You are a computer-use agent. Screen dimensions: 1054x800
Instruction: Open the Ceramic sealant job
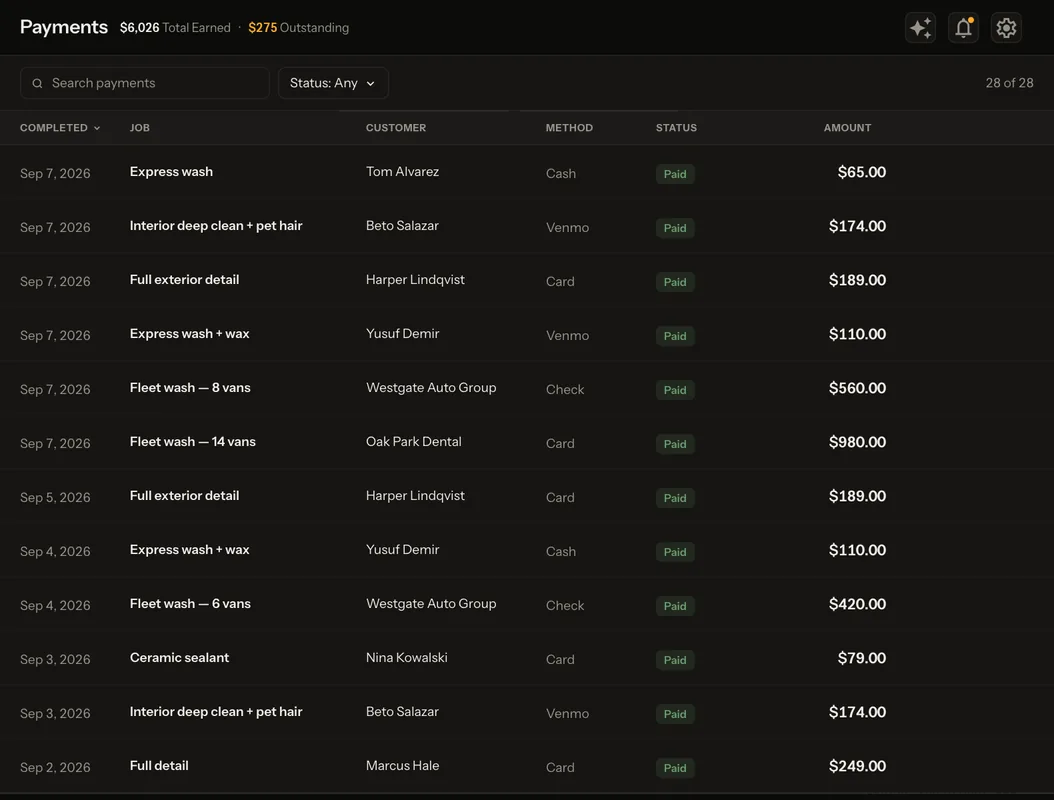click(179, 657)
